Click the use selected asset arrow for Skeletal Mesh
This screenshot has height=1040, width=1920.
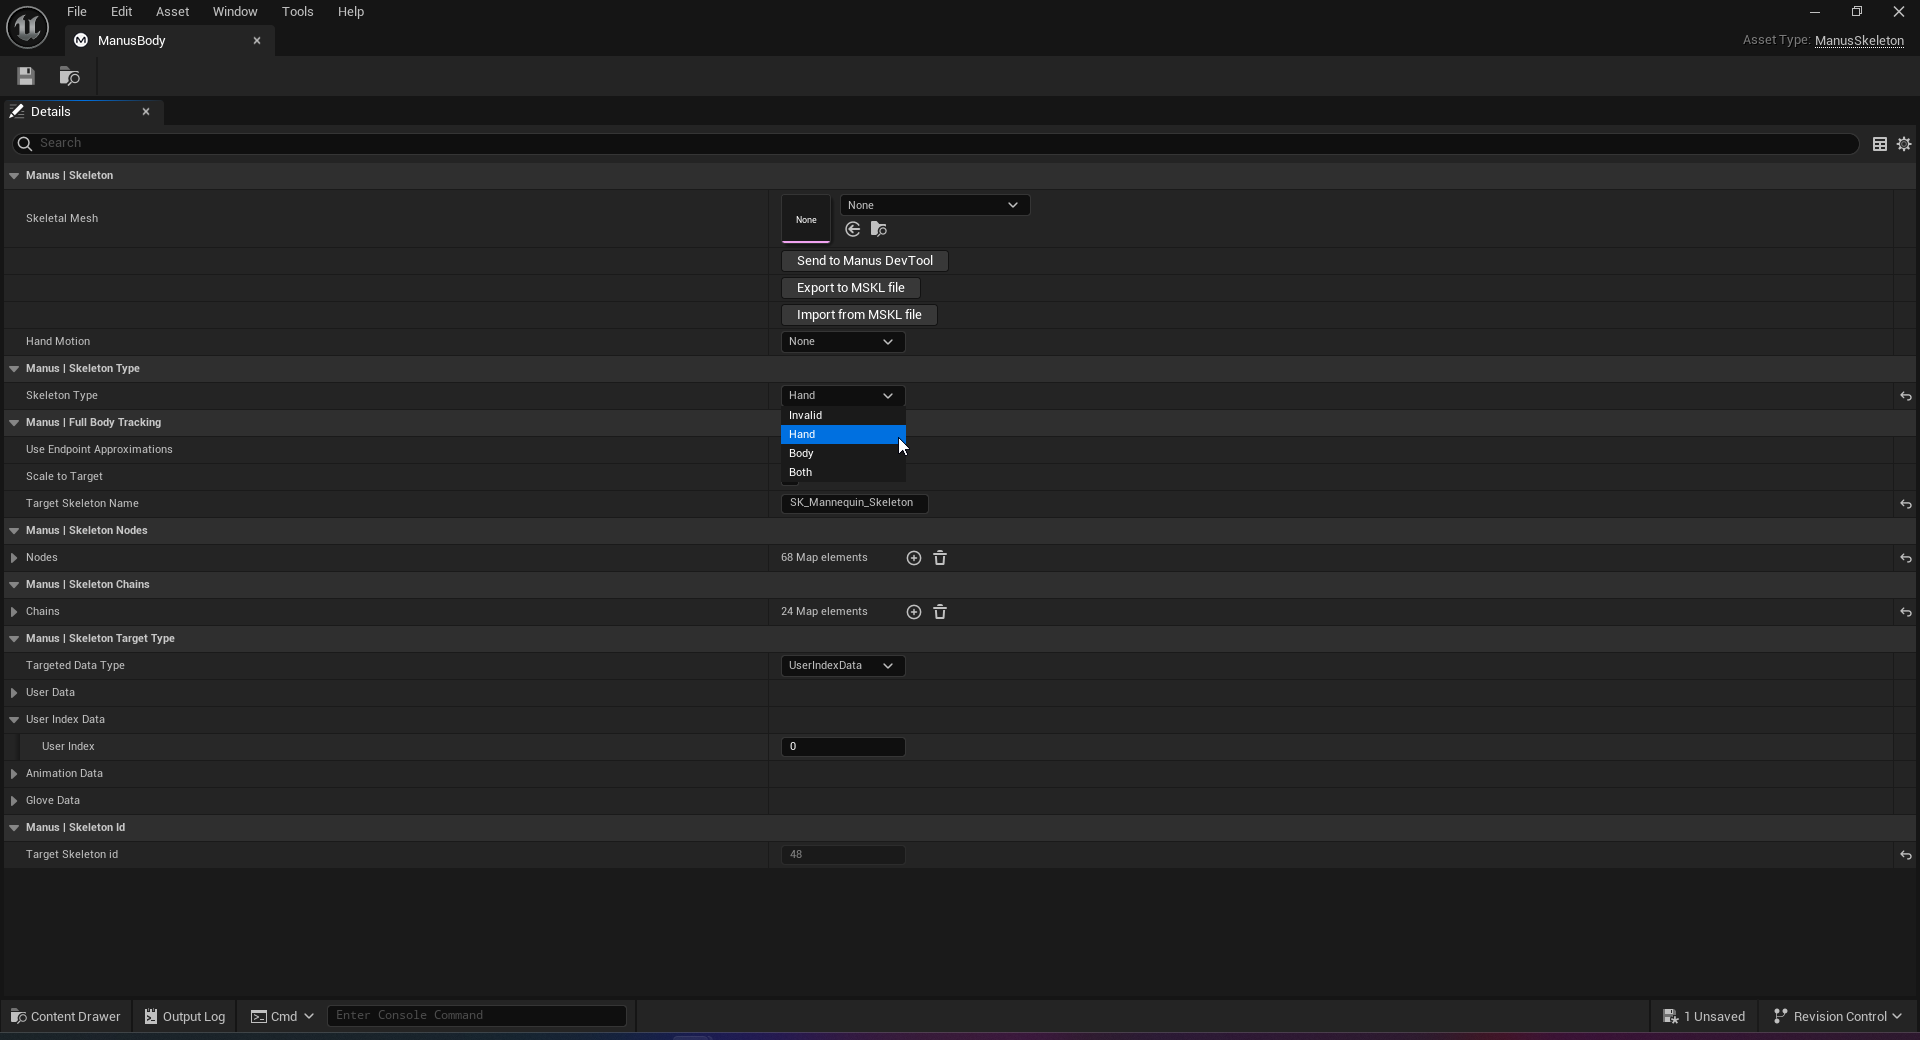click(853, 229)
